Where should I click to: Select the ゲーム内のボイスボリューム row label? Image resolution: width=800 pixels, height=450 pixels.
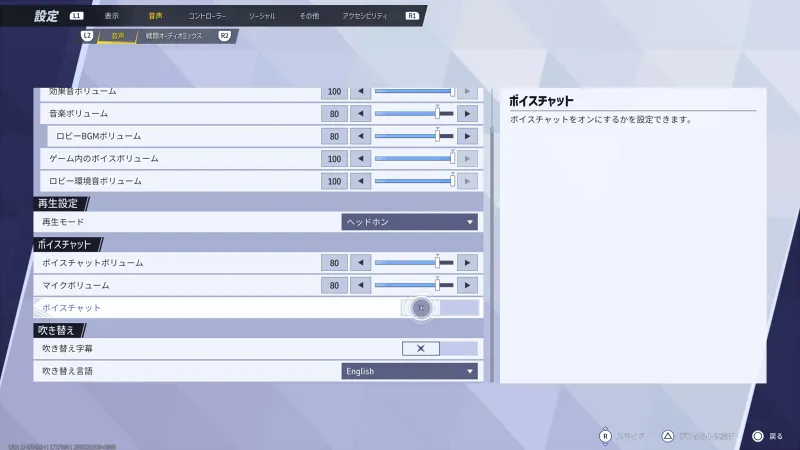point(104,159)
